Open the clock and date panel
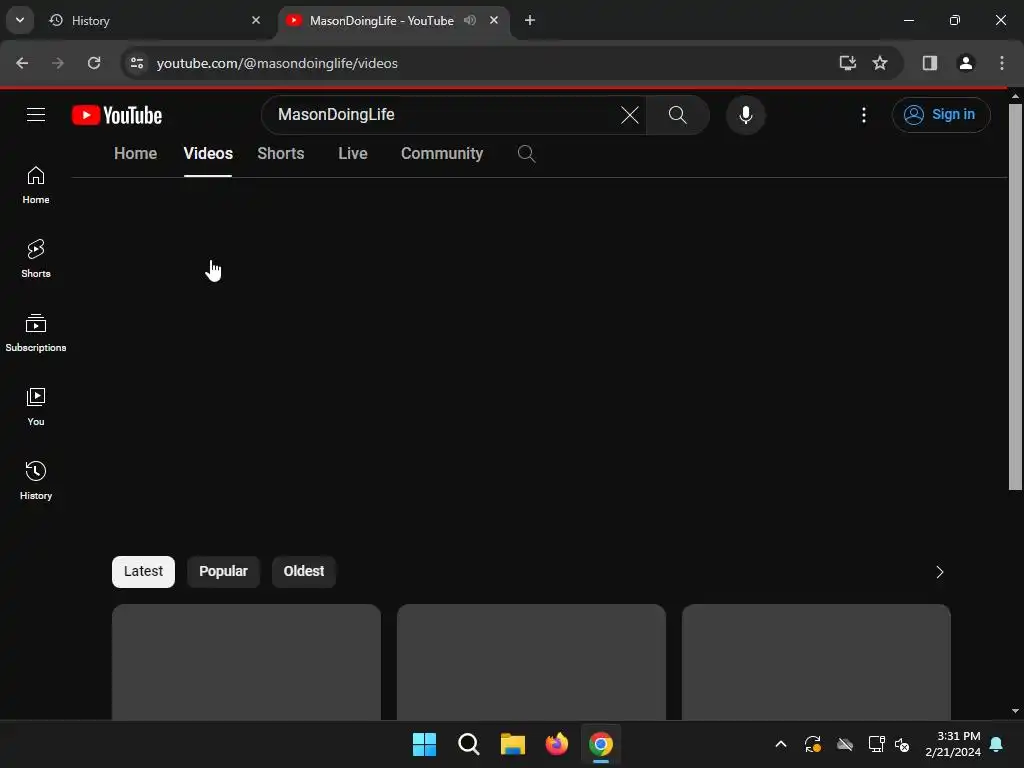Screen dimensions: 1024x768 pyautogui.click(x=953, y=744)
